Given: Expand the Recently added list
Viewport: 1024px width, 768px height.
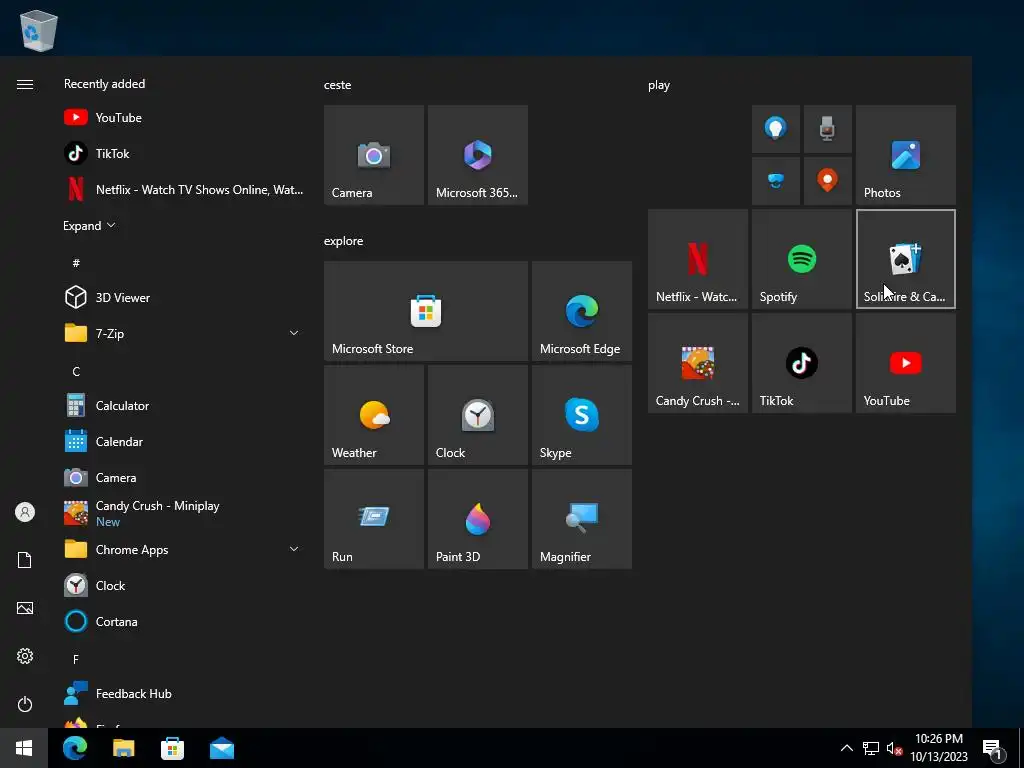Looking at the screenshot, I should [89, 226].
